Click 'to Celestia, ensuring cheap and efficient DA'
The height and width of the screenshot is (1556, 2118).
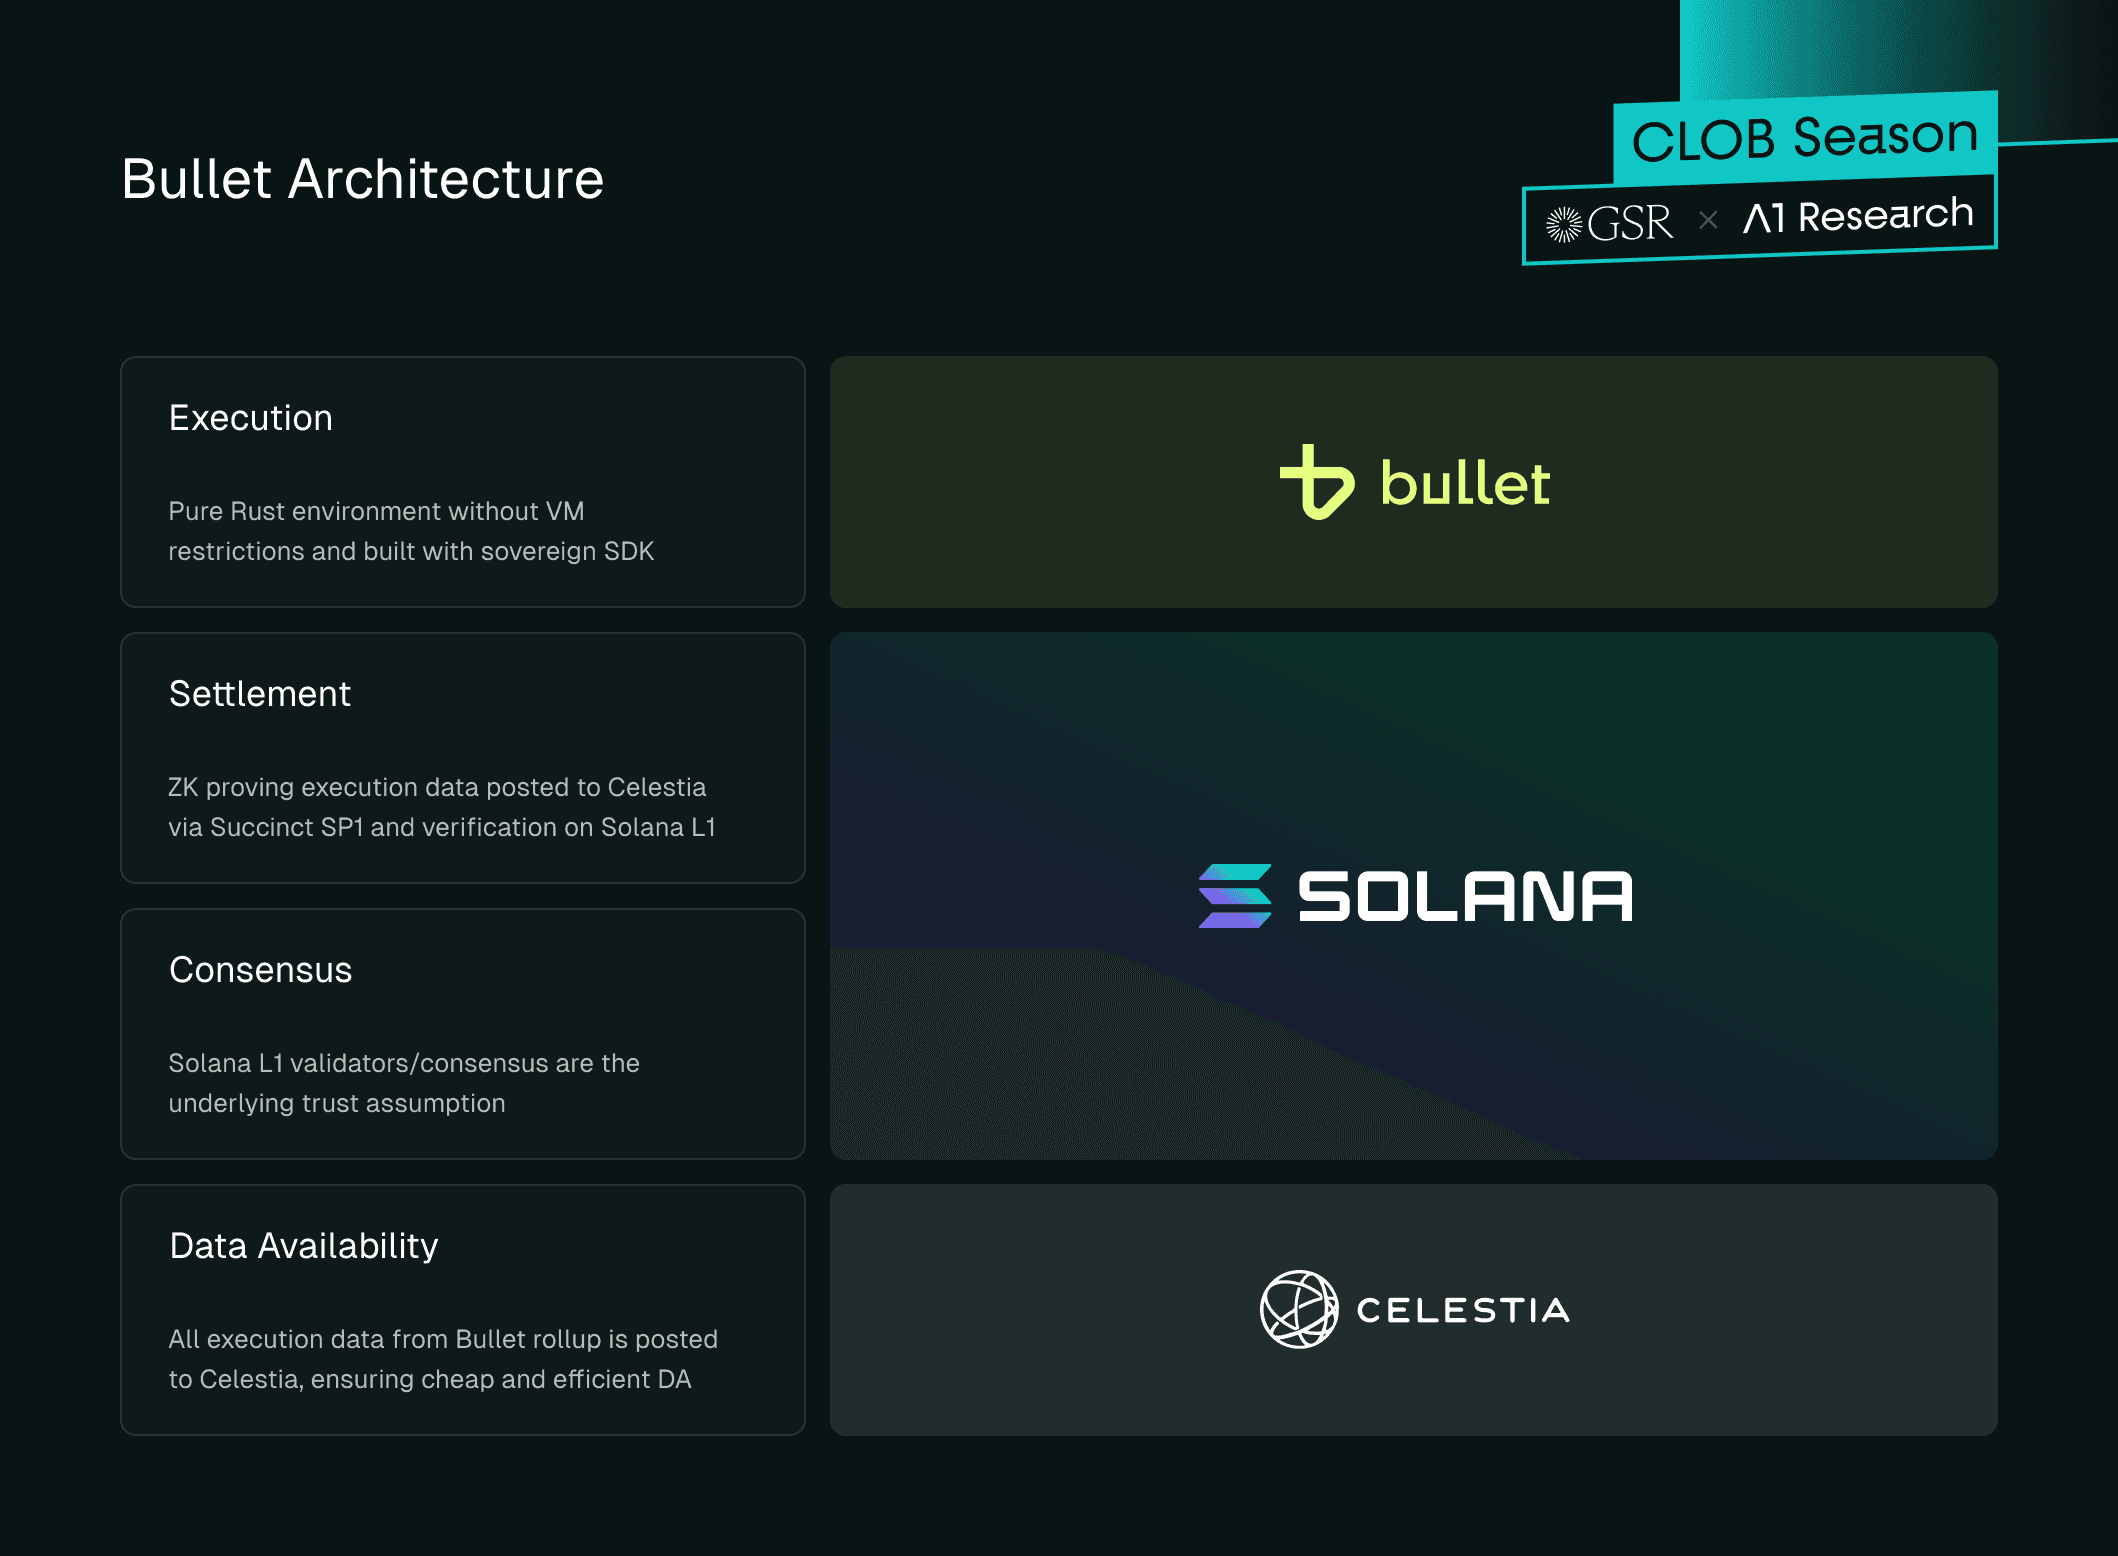point(430,1379)
